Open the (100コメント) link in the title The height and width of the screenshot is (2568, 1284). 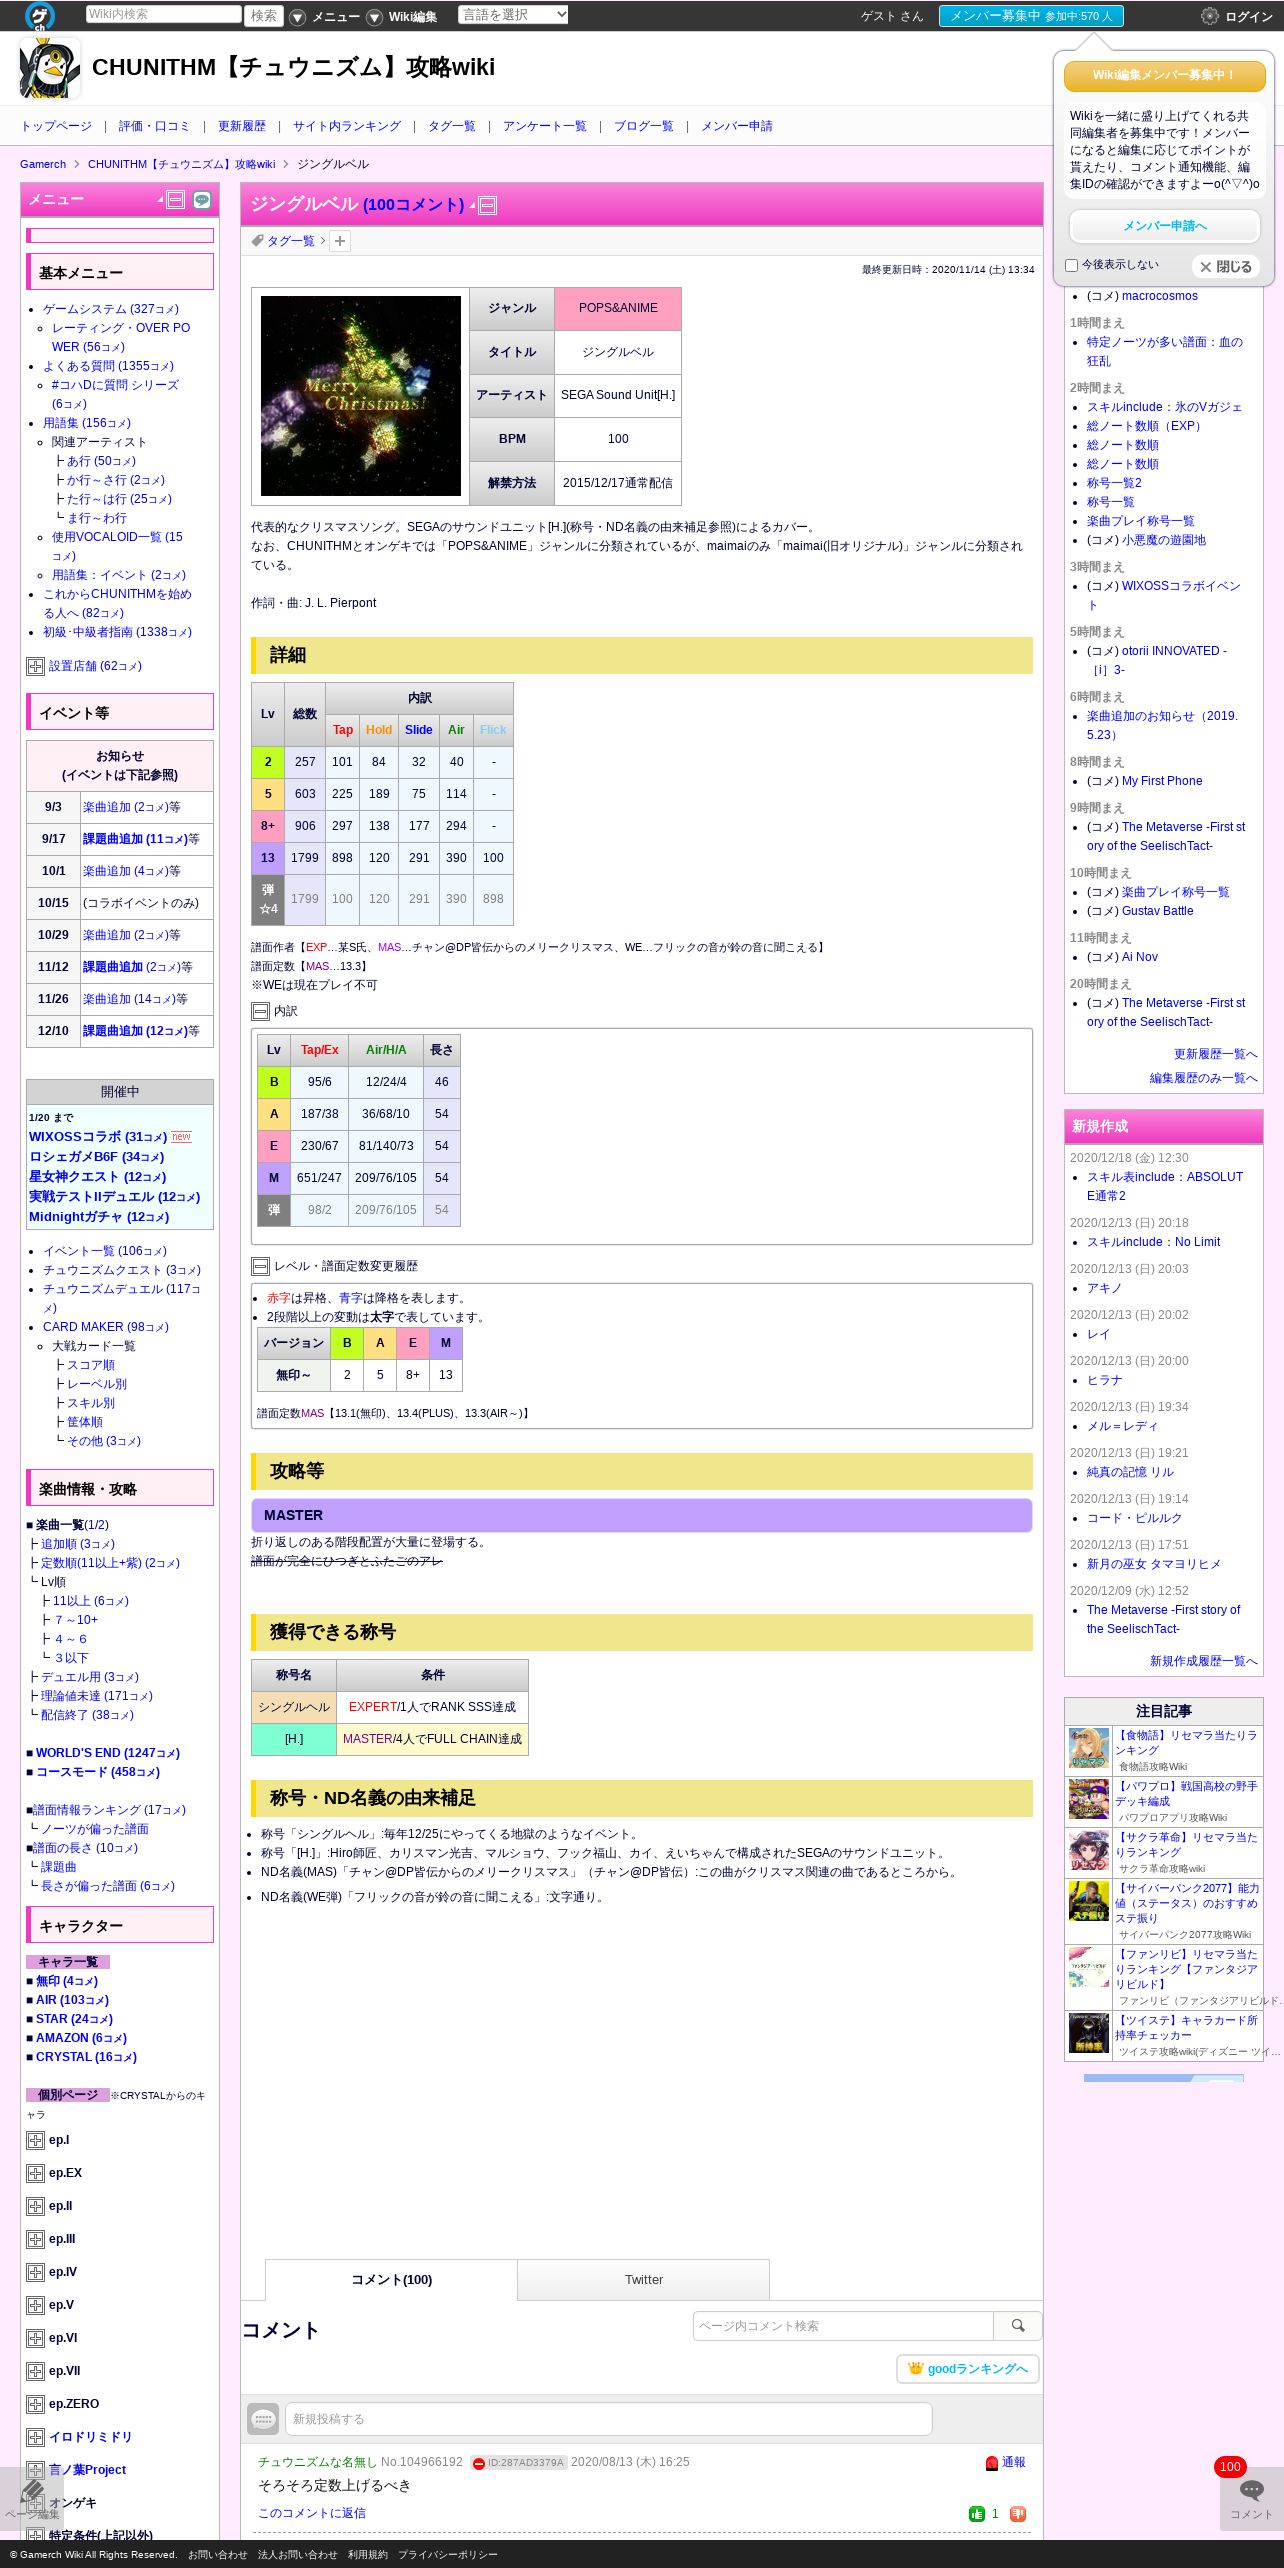pos(413,205)
